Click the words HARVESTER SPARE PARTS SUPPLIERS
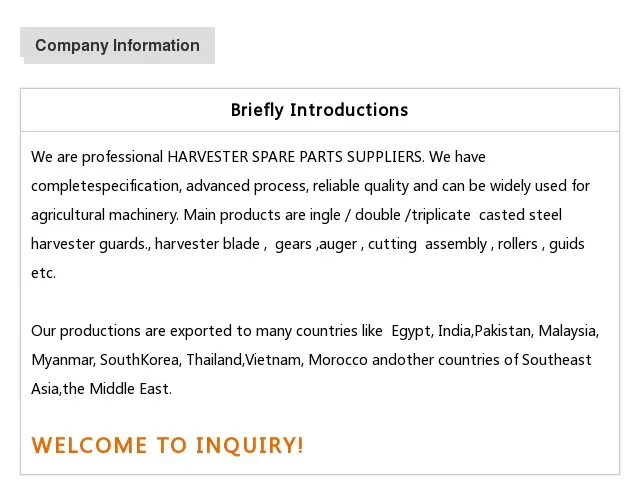The image size is (634, 487). pos(296,157)
